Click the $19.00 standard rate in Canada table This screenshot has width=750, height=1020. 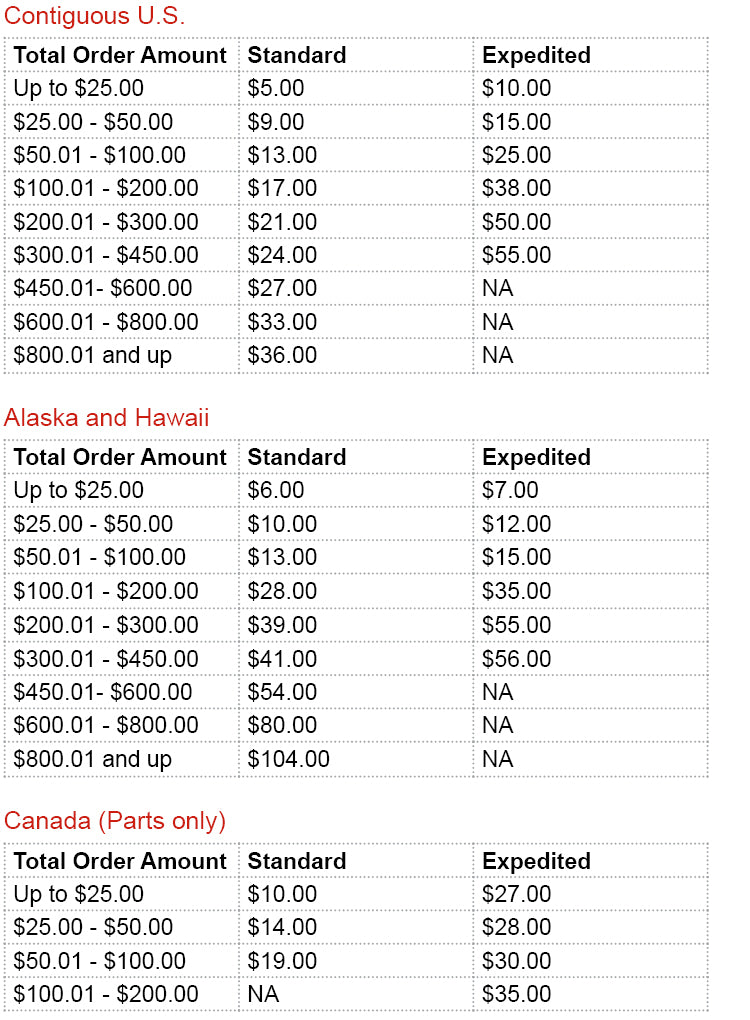282,961
